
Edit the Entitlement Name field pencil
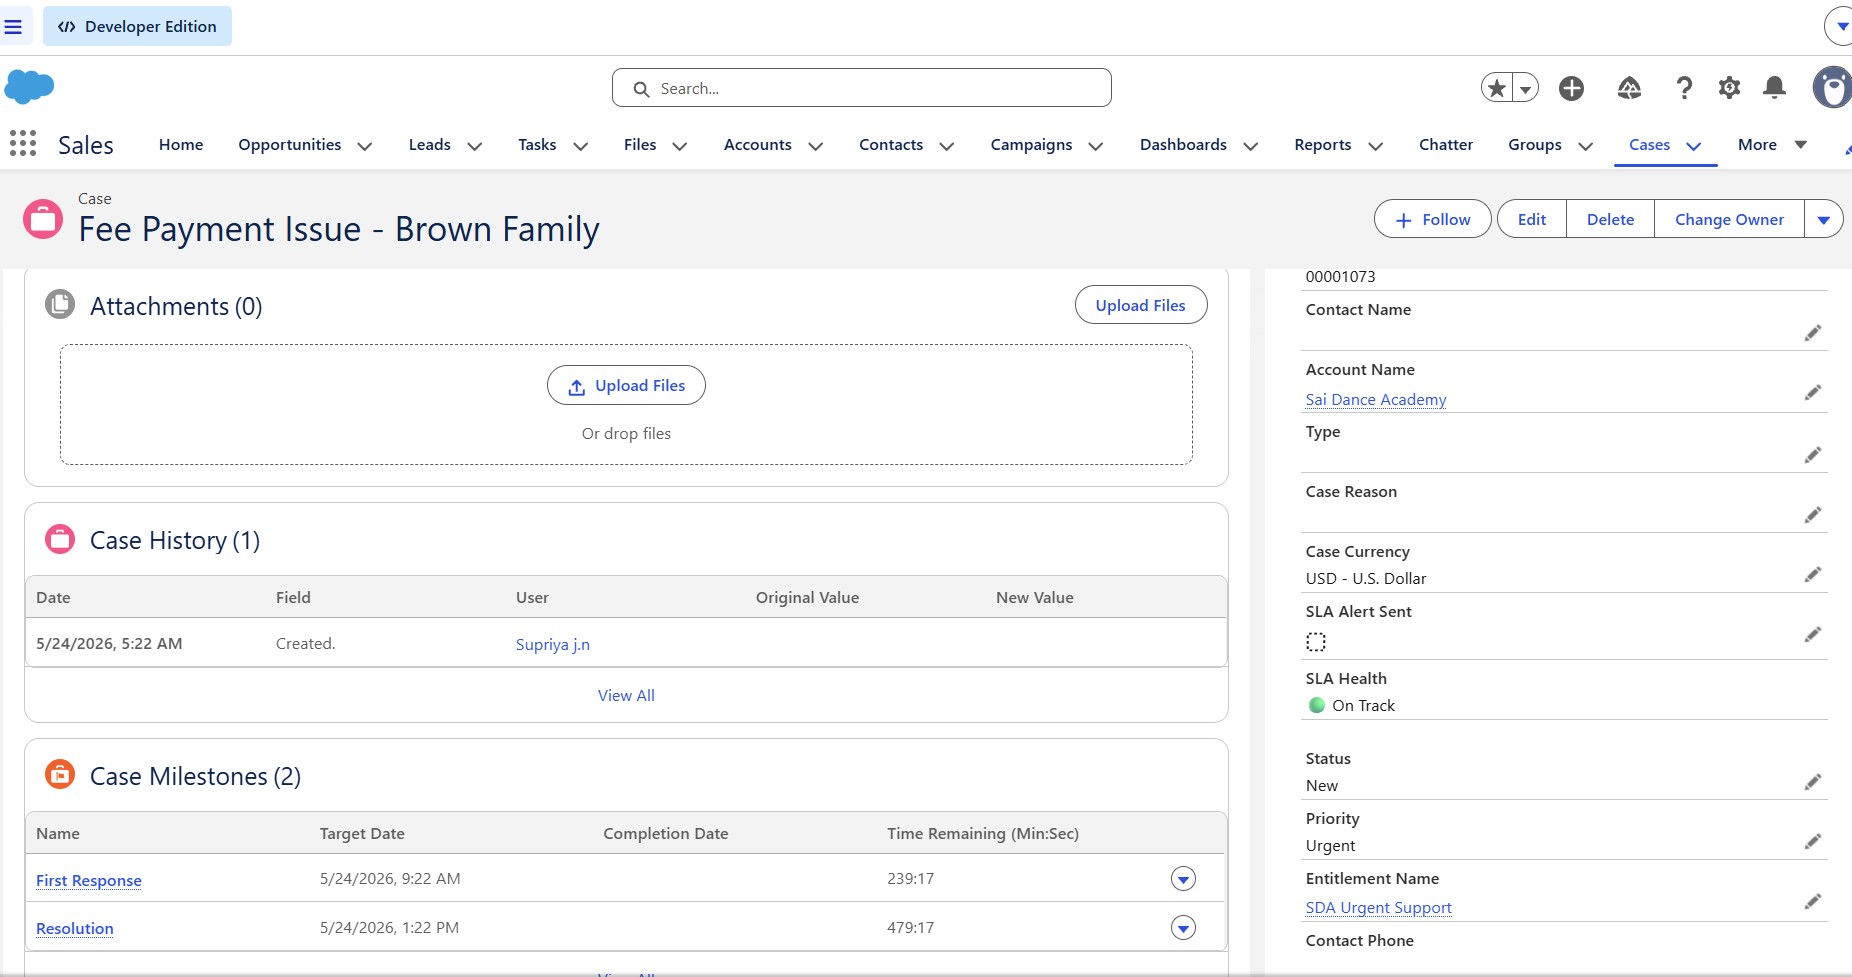(1813, 902)
